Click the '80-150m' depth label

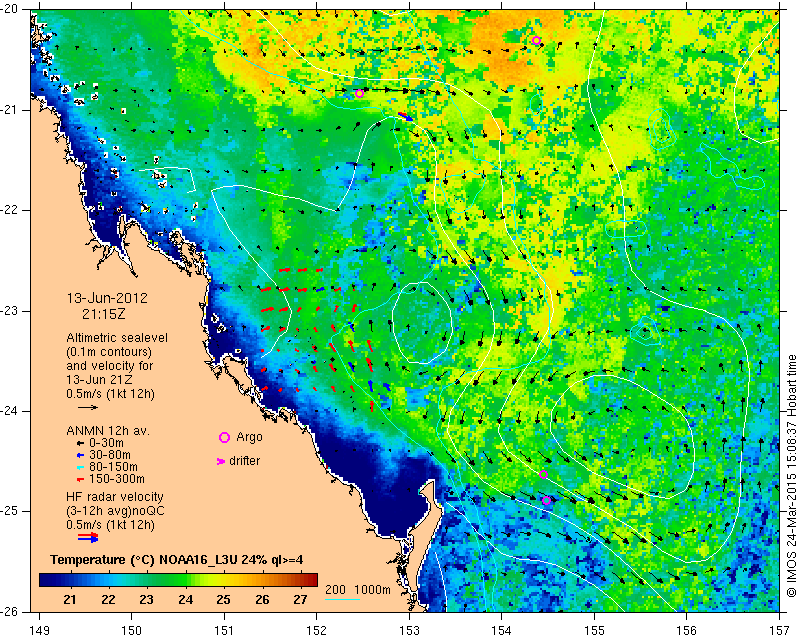pyautogui.click(x=113, y=467)
